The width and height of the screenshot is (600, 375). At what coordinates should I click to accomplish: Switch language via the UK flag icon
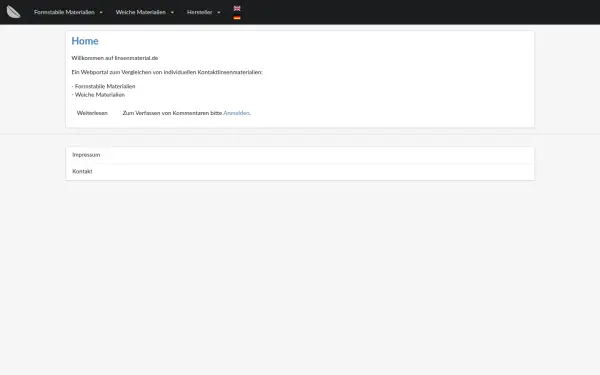click(x=237, y=8)
